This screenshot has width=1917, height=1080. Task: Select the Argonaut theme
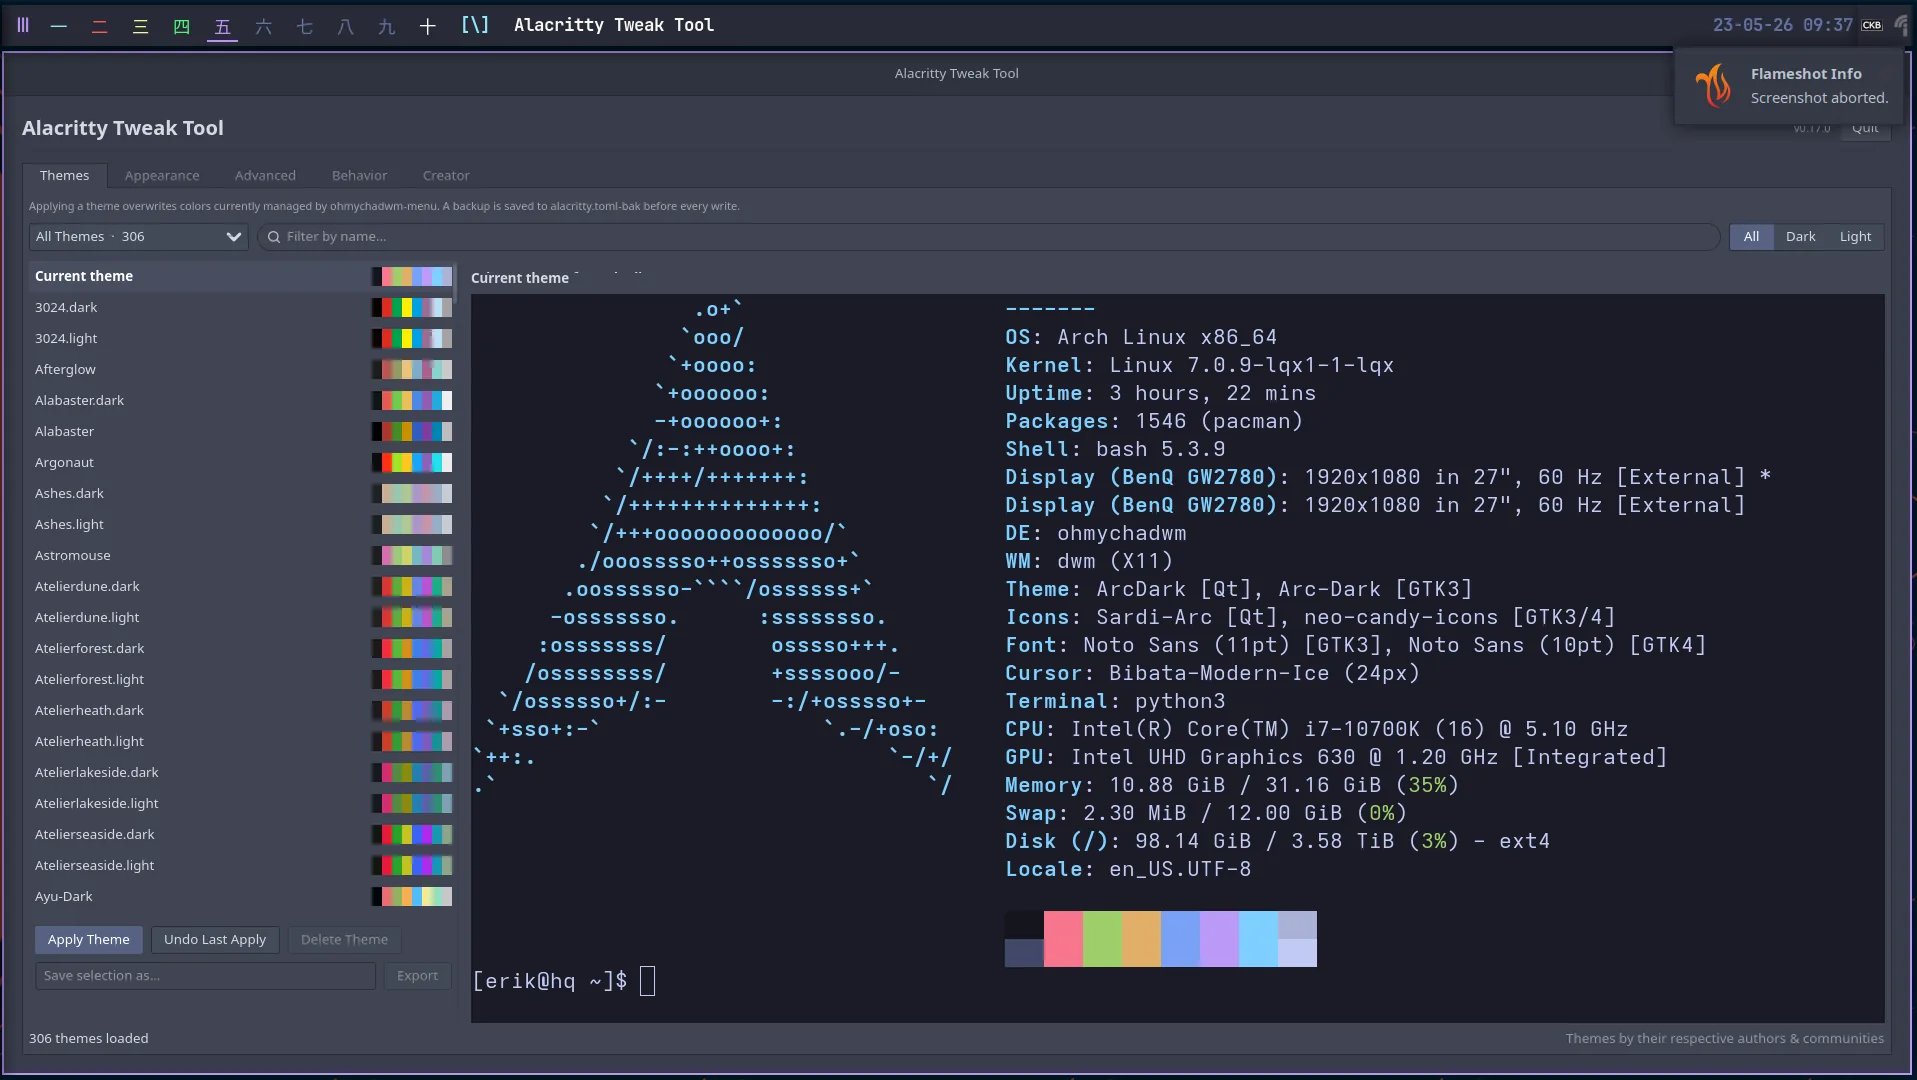tap(242, 462)
